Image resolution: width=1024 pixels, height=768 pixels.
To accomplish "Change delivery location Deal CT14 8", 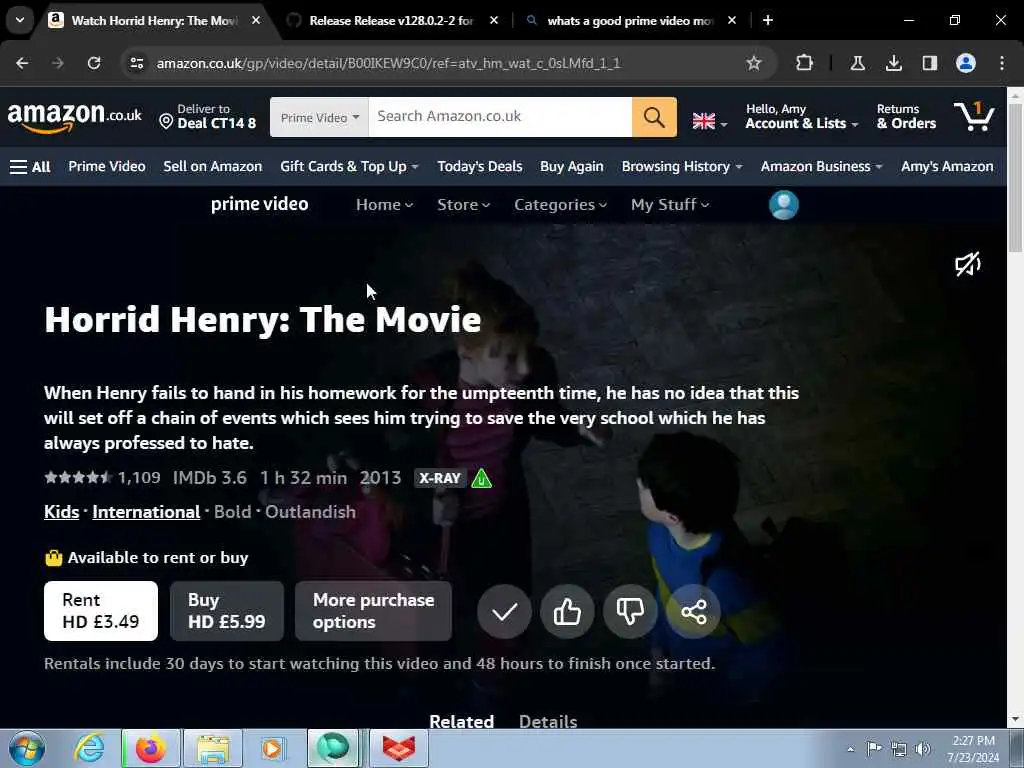I will pos(208,116).
